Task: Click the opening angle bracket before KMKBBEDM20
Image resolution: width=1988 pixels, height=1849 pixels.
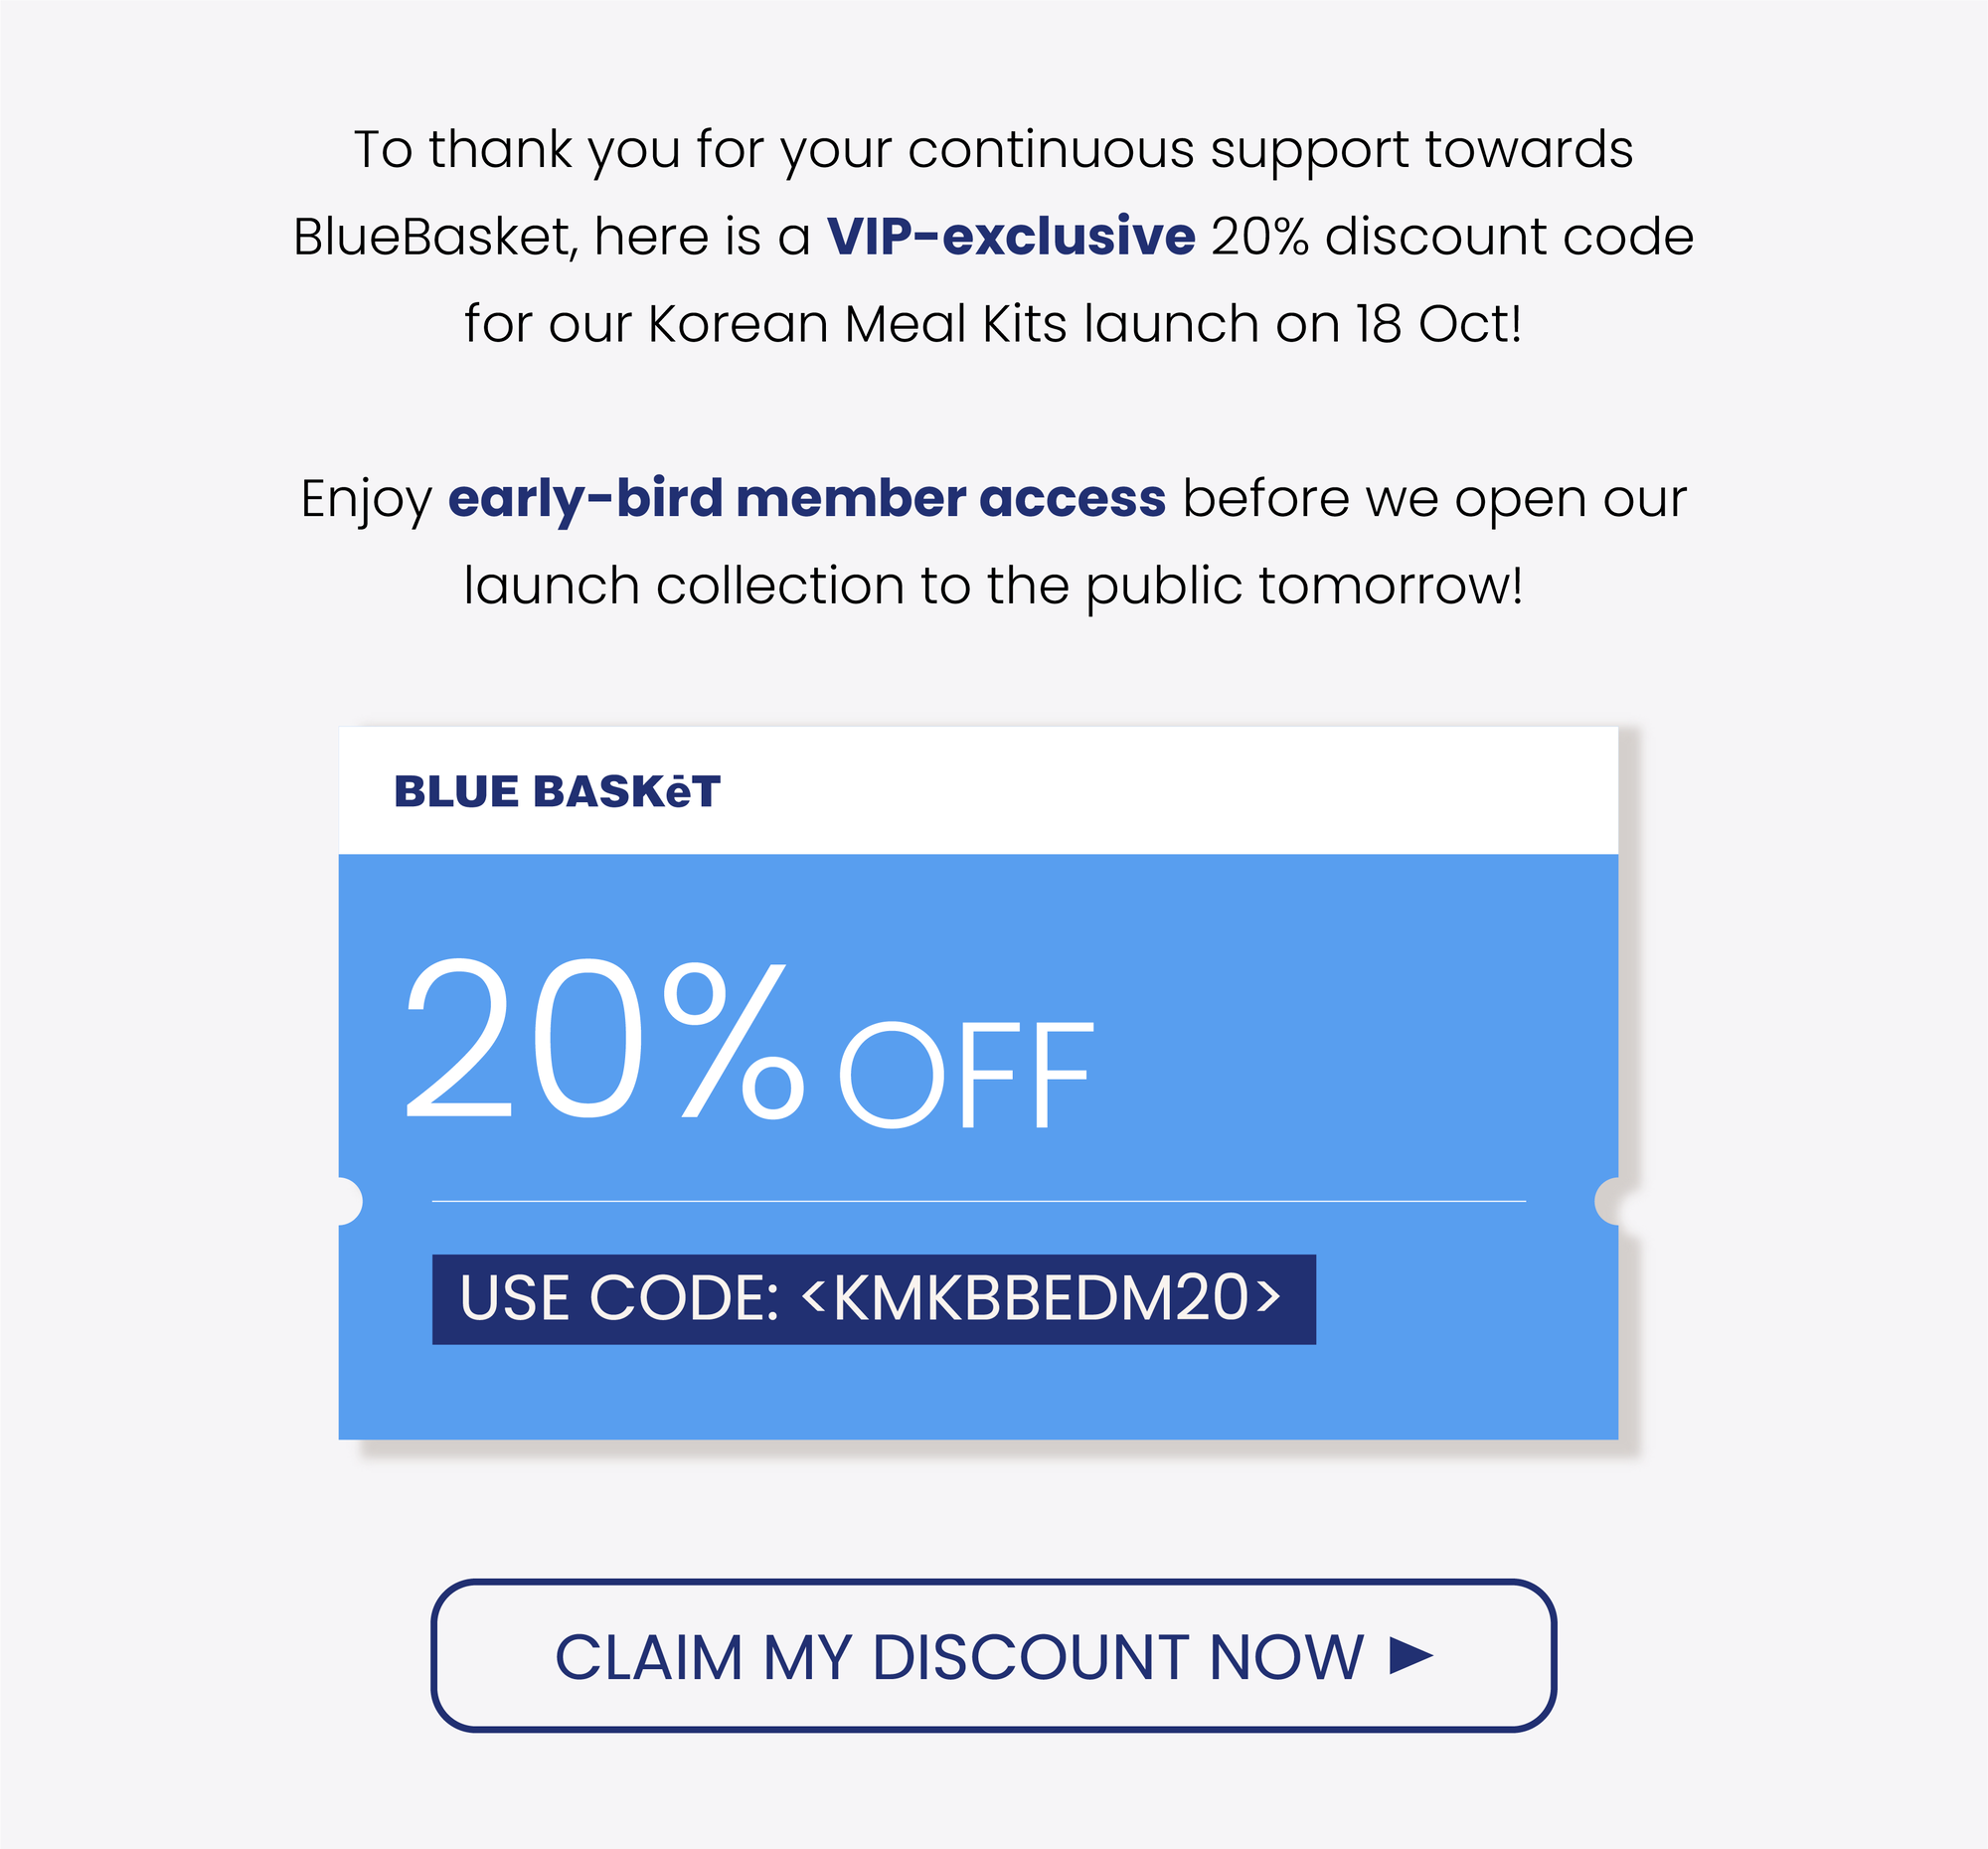Action: [813, 1296]
